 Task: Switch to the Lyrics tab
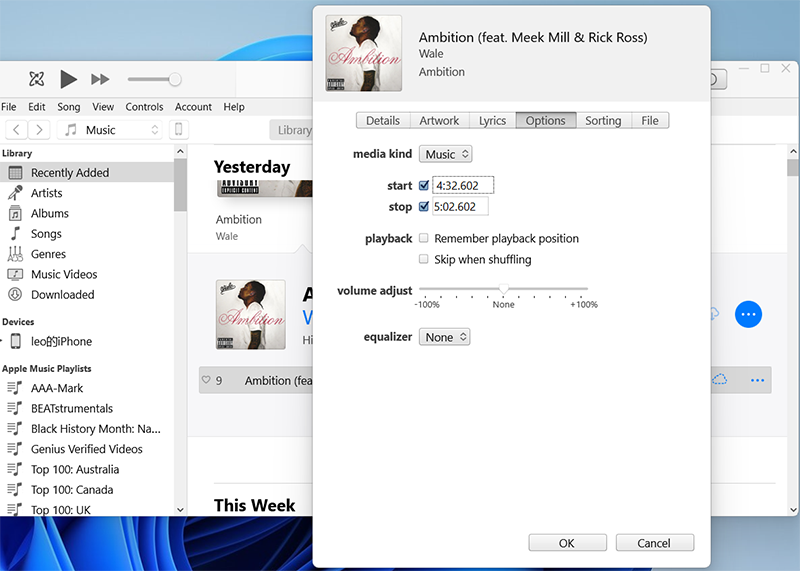tap(492, 121)
